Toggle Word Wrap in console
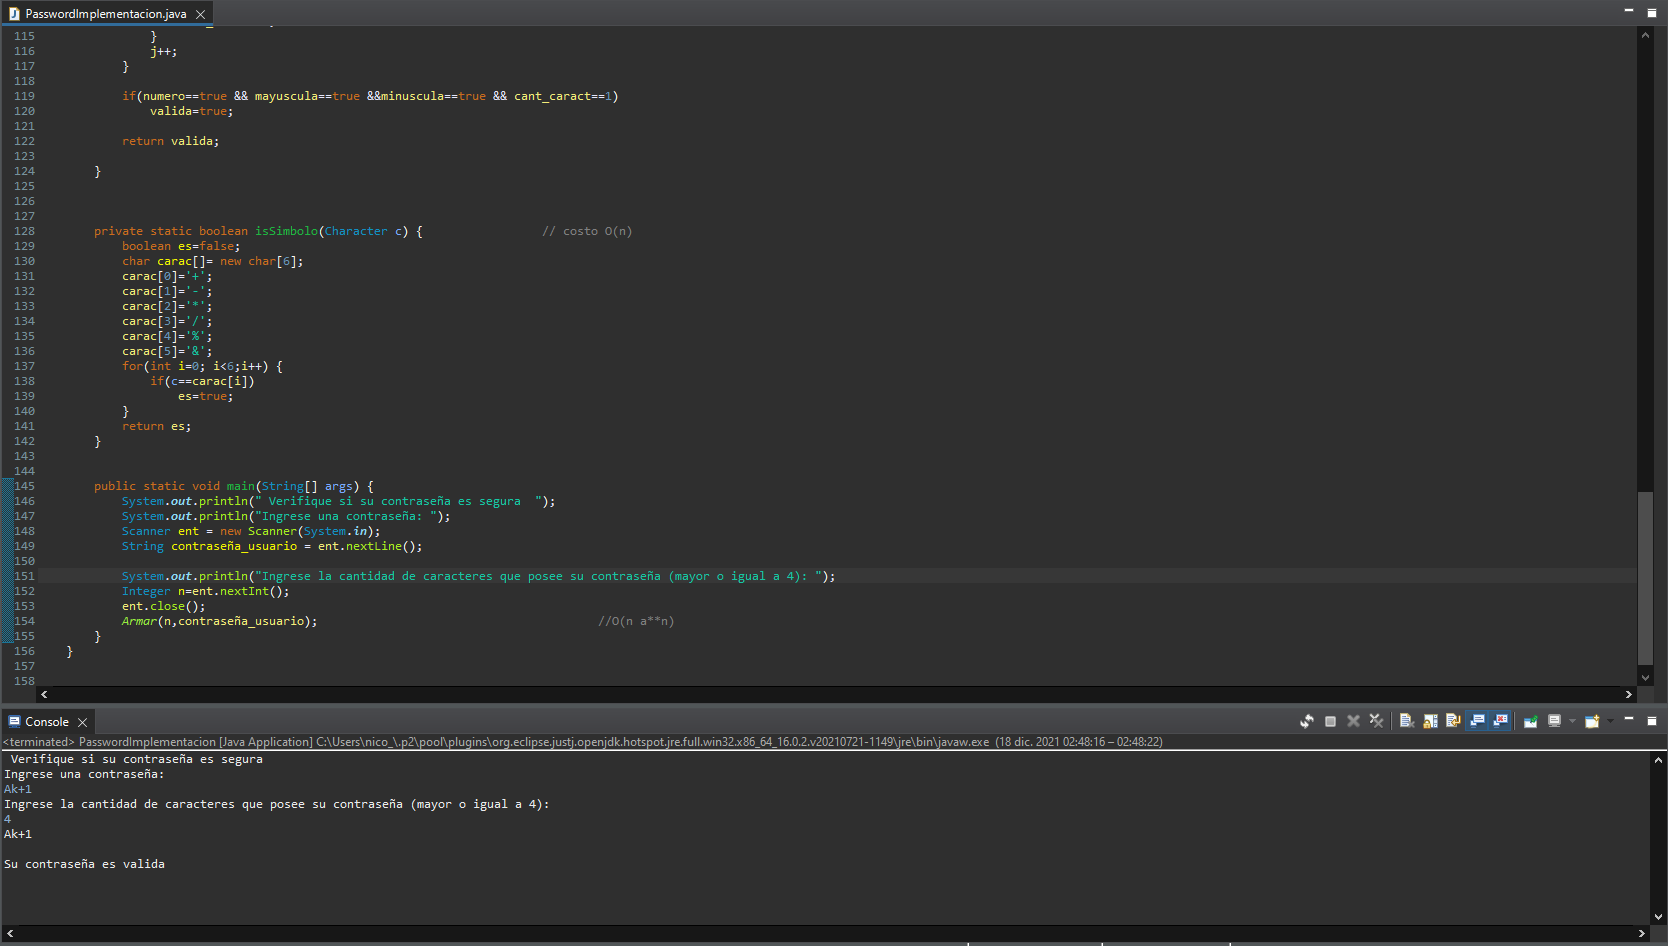Image resolution: width=1668 pixels, height=946 pixels. click(x=1453, y=721)
